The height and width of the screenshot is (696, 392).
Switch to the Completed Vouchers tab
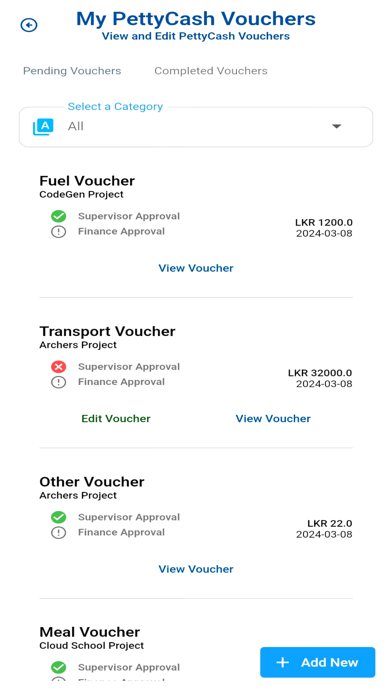click(211, 71)
